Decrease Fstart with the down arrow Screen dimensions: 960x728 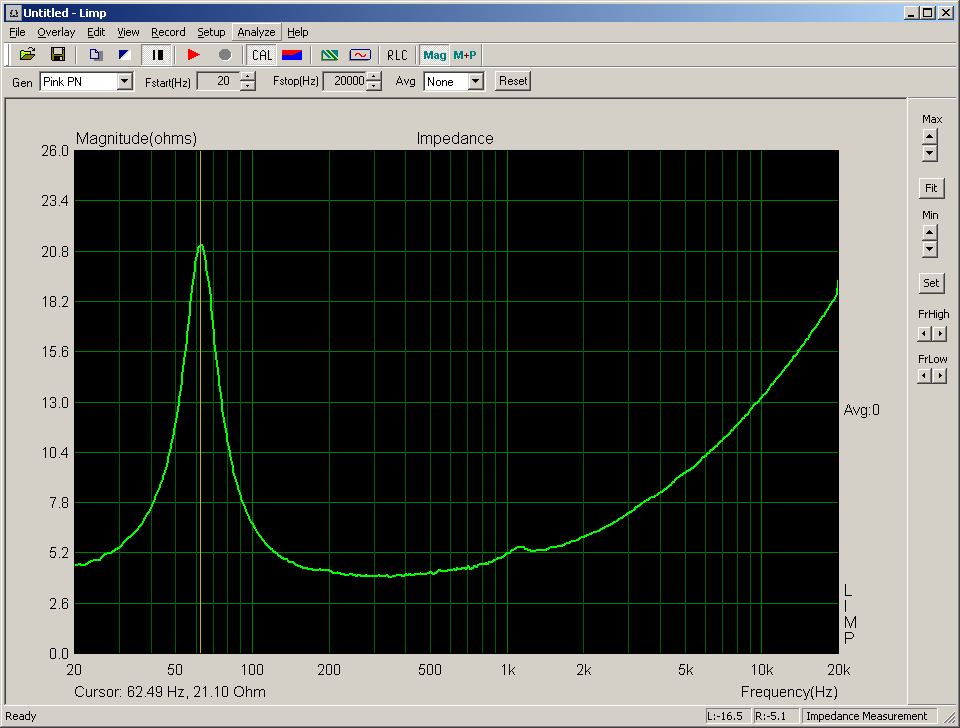click(x=247, y=86)
